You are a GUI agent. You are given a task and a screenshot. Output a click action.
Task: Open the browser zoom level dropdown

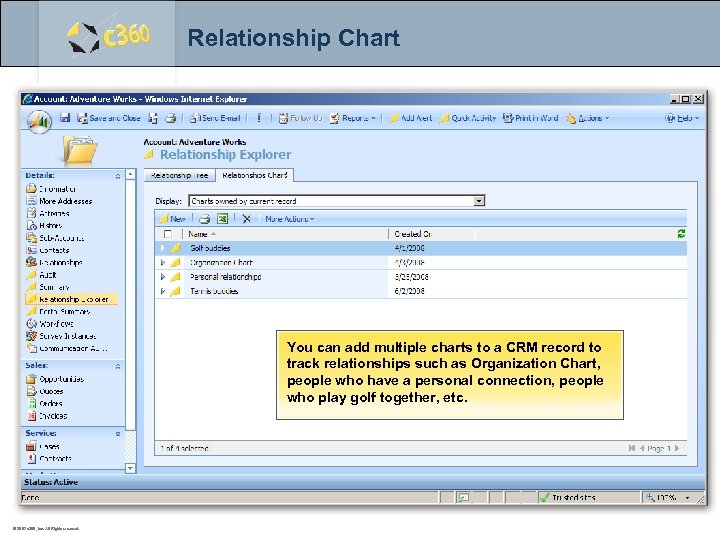click(x=687, y=498)
